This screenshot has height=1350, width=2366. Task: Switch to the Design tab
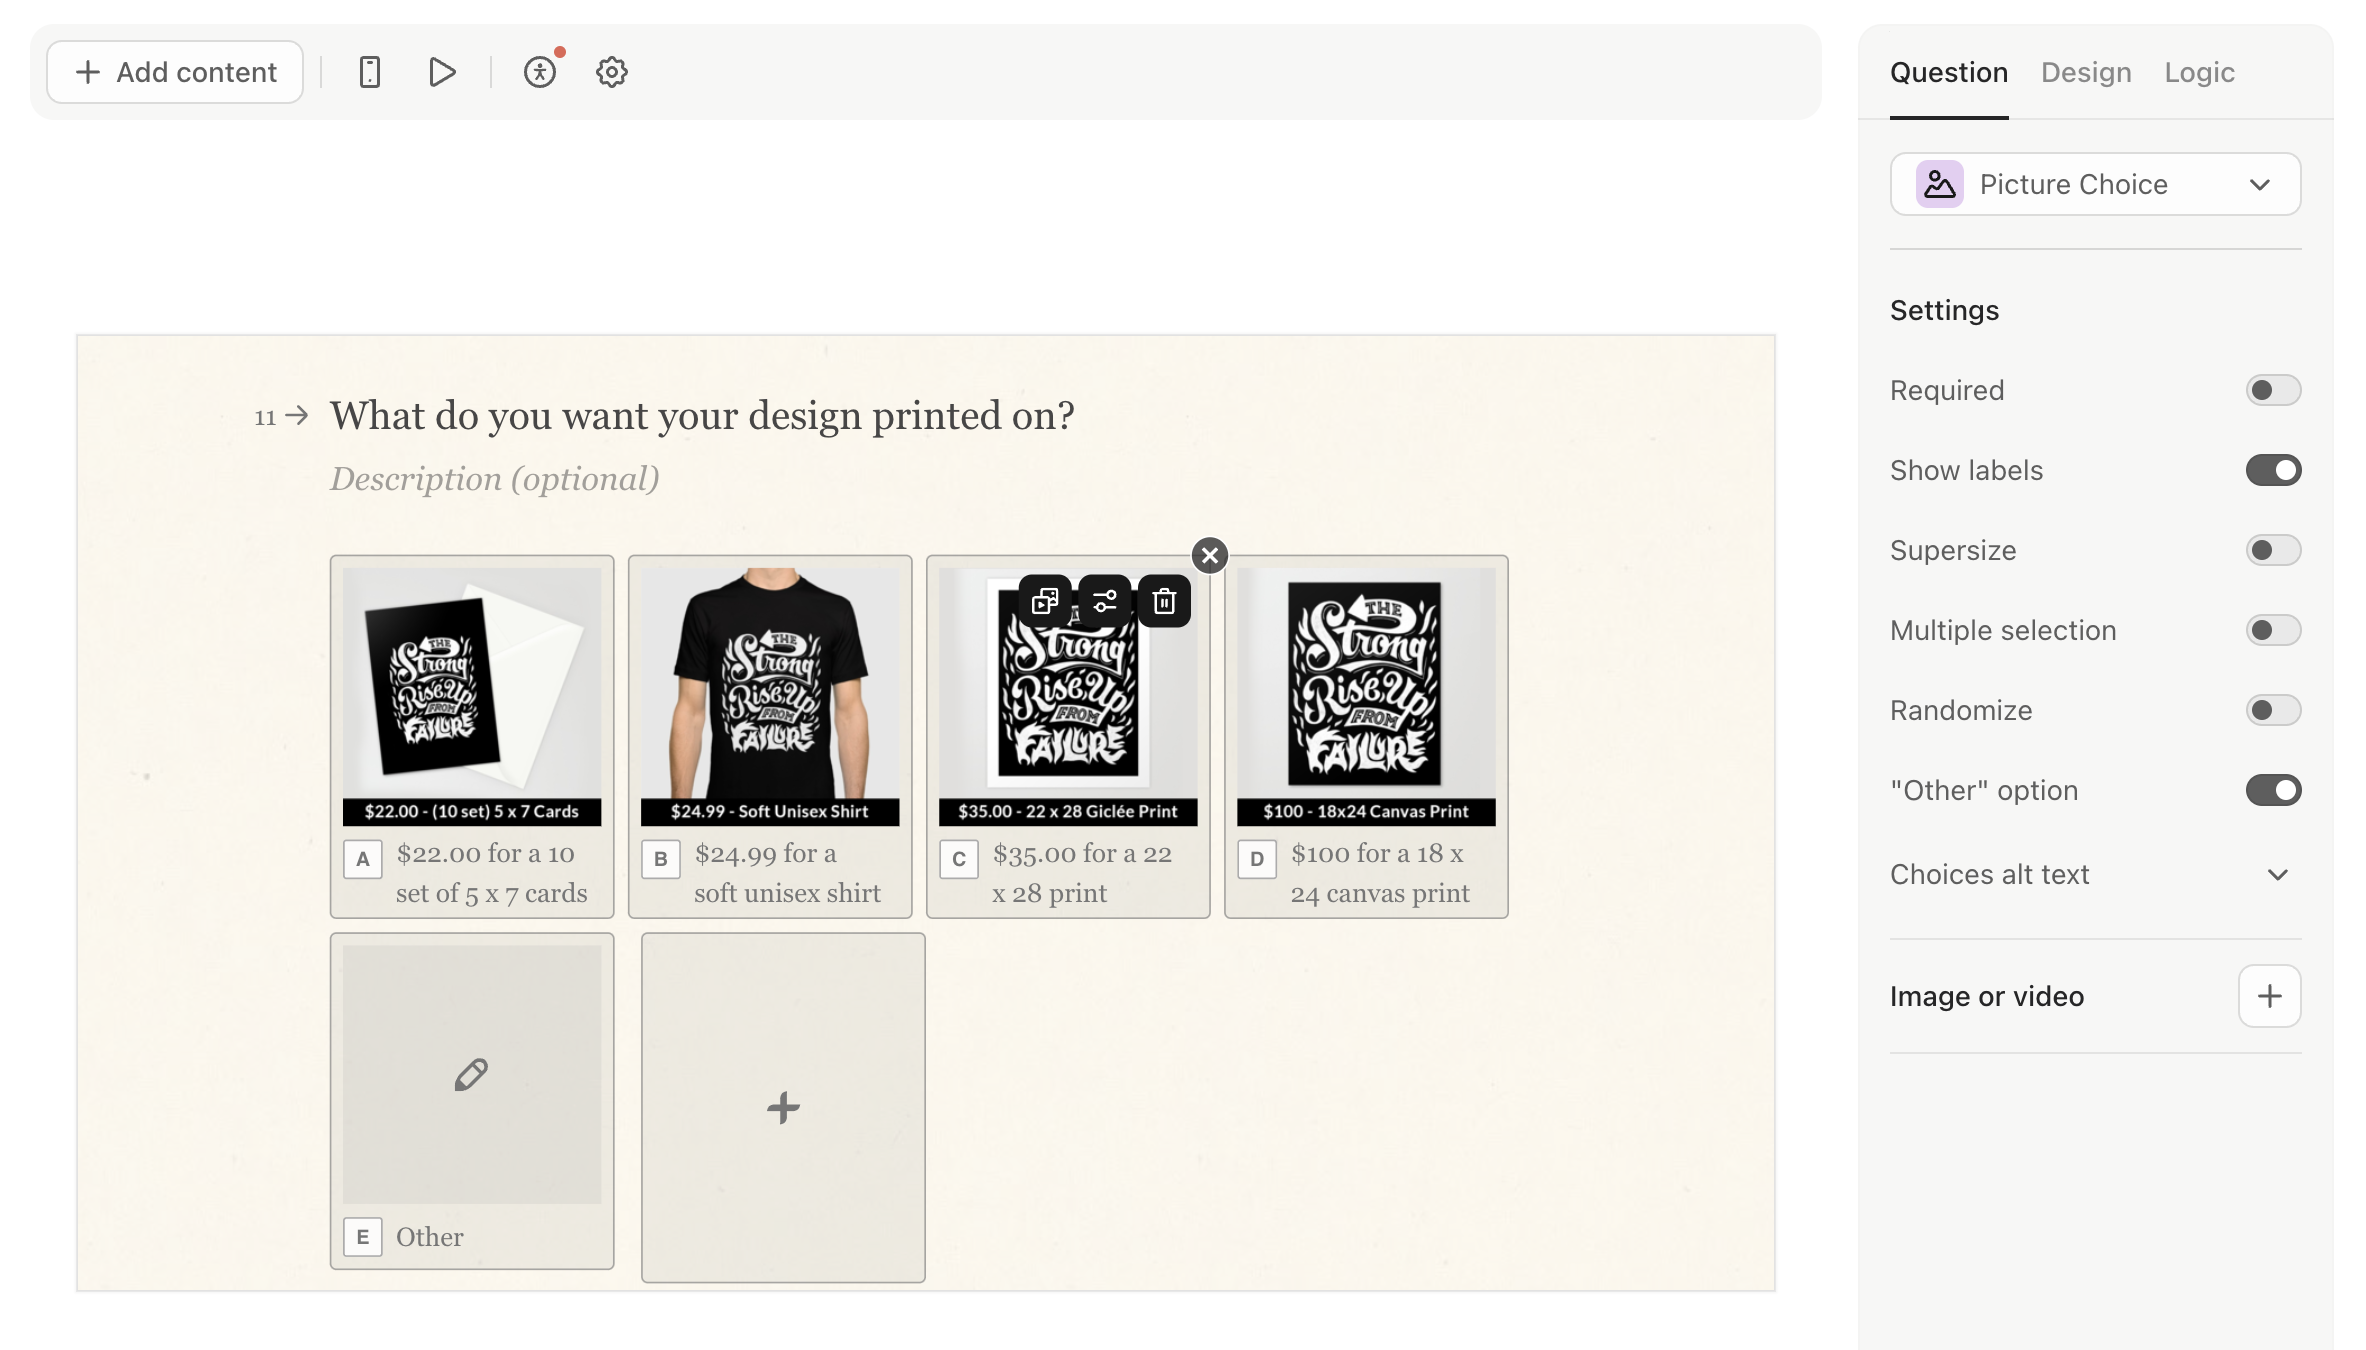[2086, 71]
